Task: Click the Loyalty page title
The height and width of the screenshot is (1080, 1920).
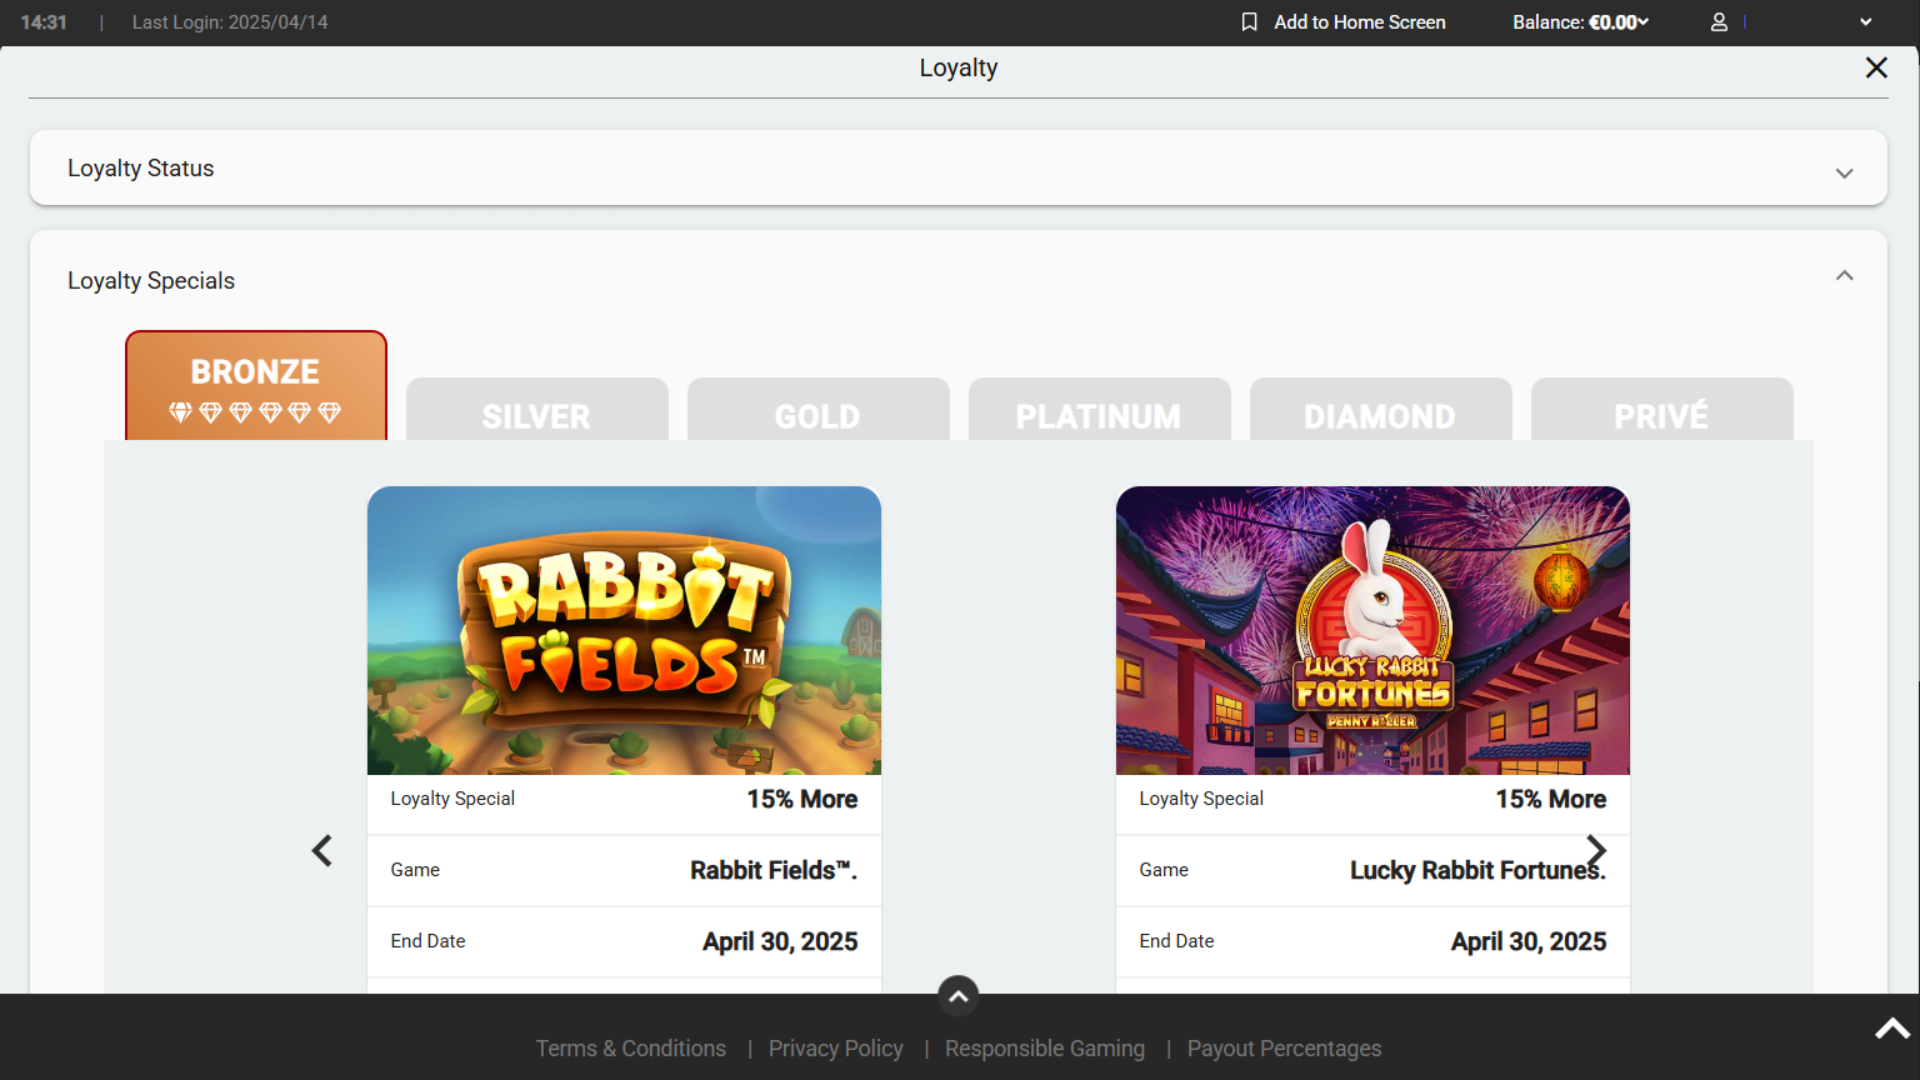Action: coord(958,68)
